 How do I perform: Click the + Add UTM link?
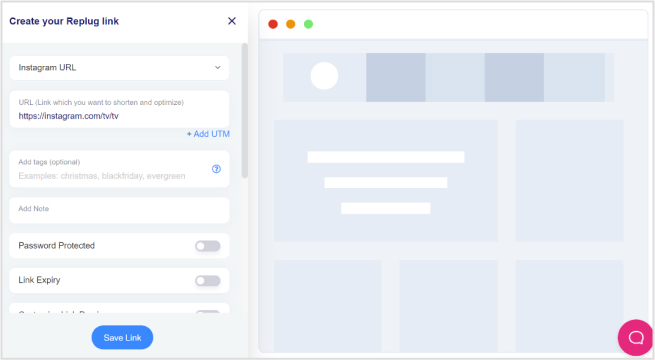point(208,134)
